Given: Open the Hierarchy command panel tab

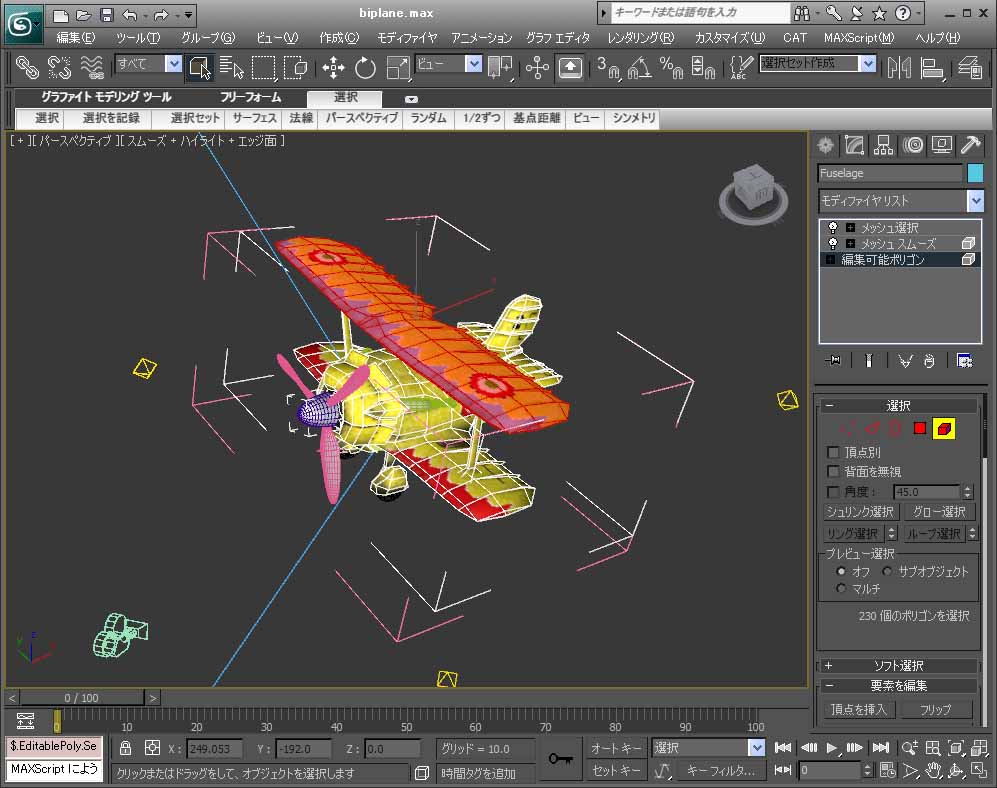Looking at the screenshot, I should [x=883, y=145].
